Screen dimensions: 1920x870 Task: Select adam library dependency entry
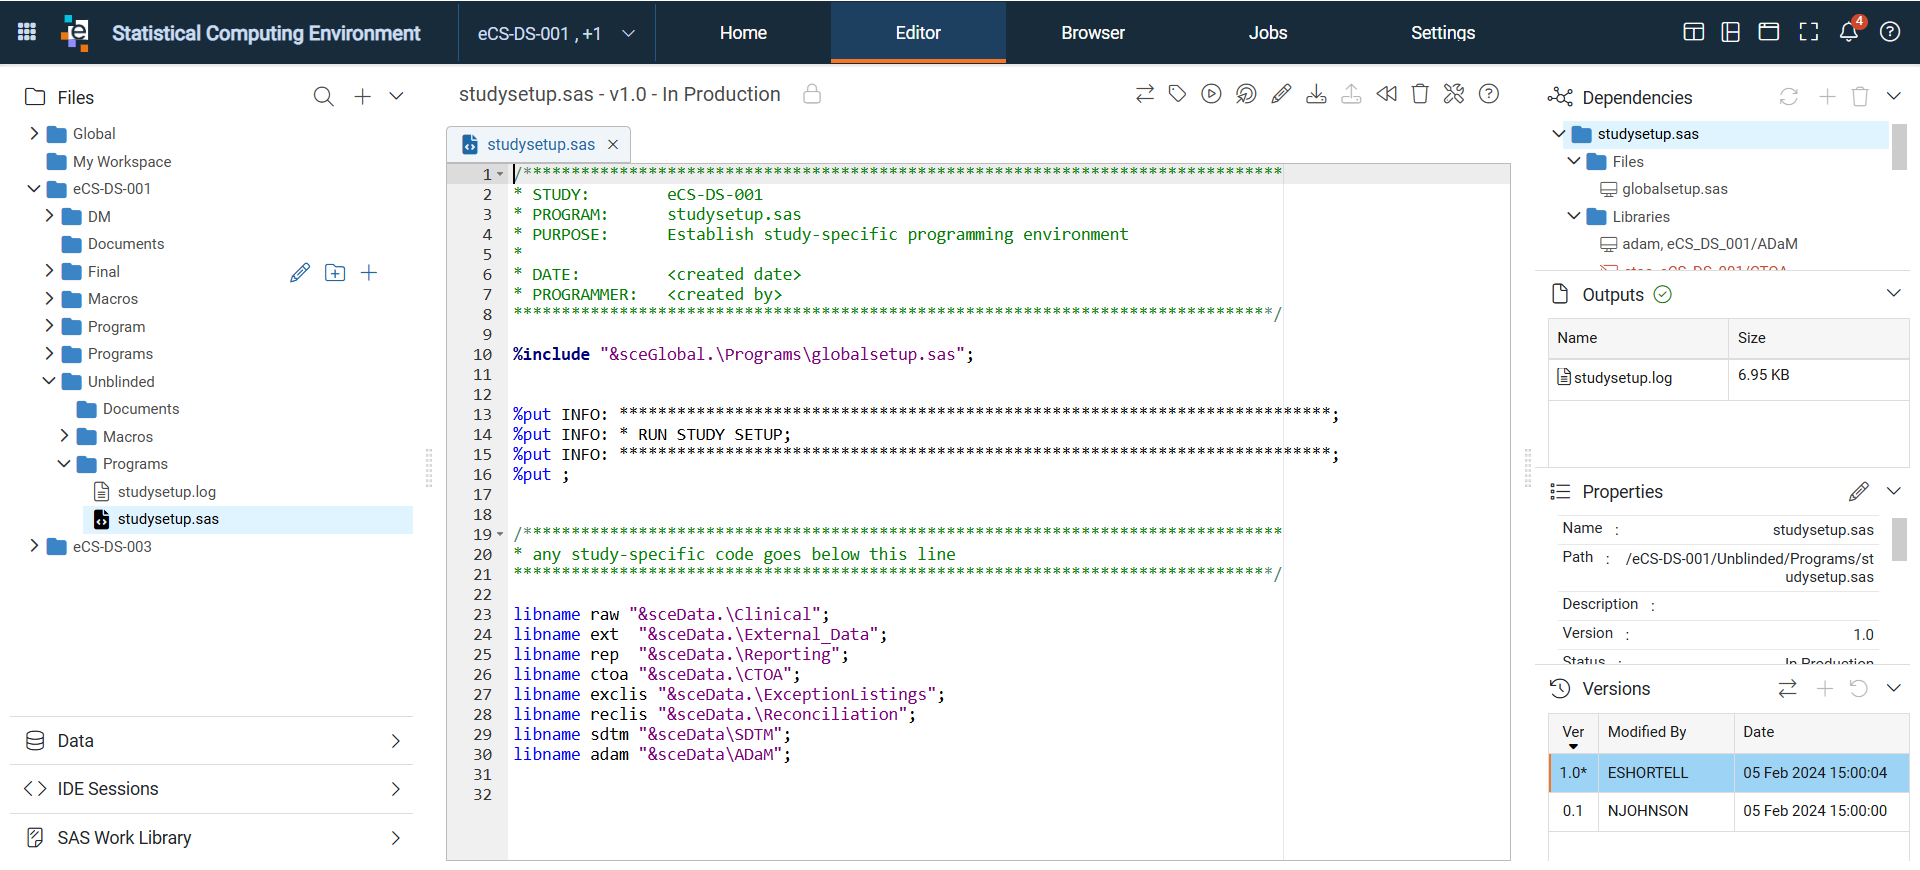point(1709,244)
